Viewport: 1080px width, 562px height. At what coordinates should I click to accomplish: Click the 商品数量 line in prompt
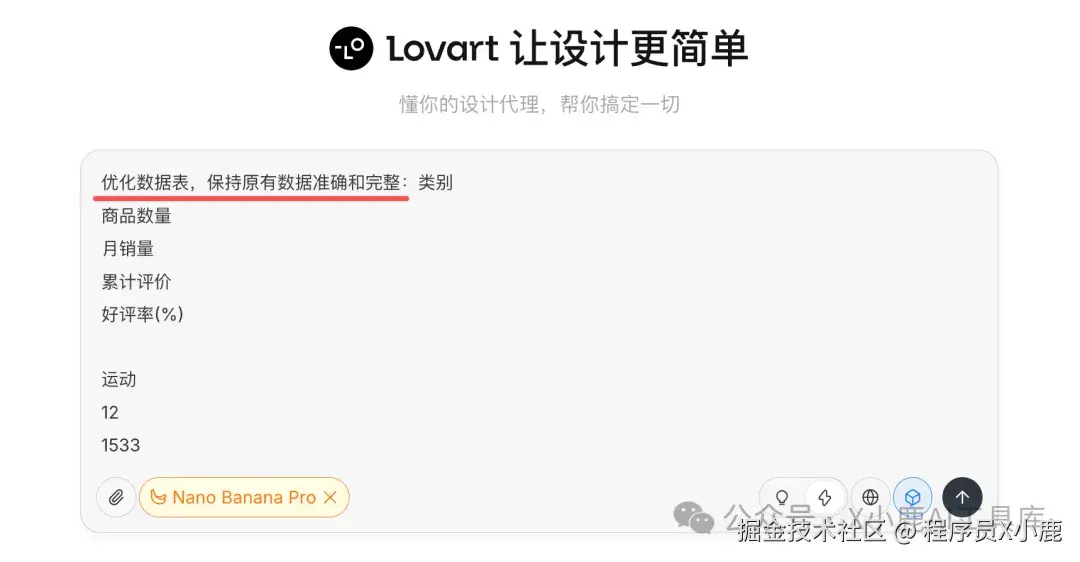coord(136,216)
